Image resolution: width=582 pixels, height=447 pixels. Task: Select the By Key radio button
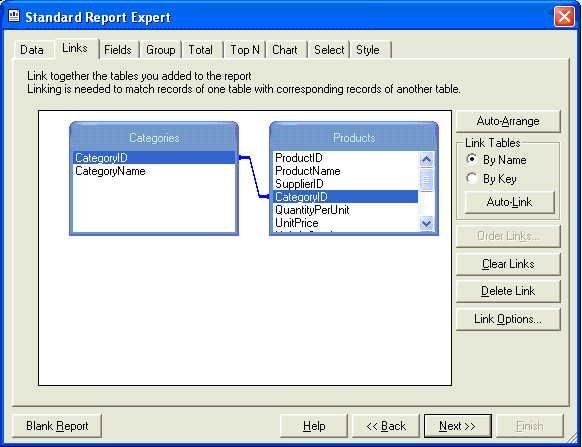click(472, 178)
